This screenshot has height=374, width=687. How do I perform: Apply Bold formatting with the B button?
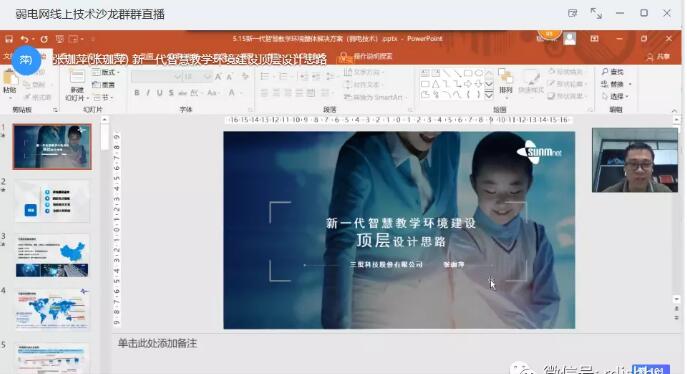click(x=137, y=93)
